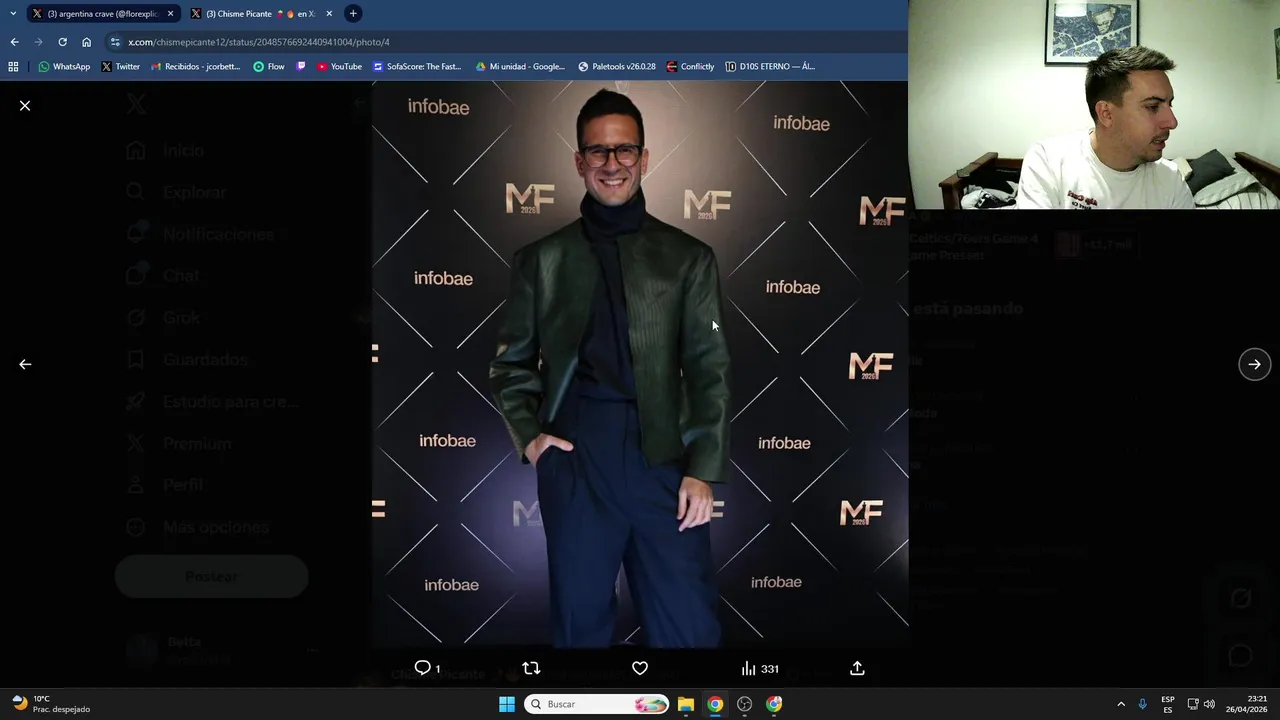Open the ESP language switcher
The width and height of the screenshot is (1280, 720).
tap(1168, 704)
